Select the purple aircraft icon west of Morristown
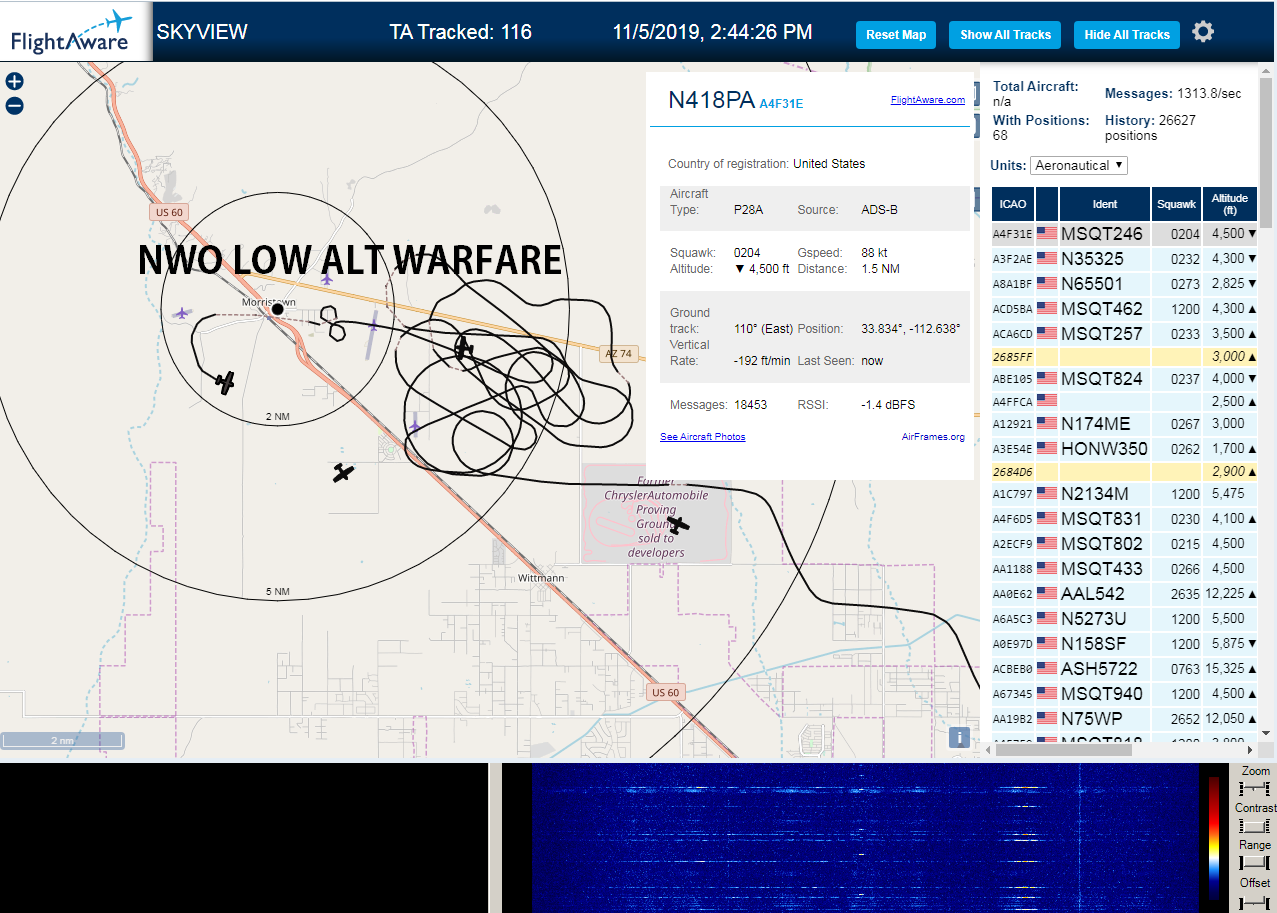 pyautogui.click(x=181, y=314)
